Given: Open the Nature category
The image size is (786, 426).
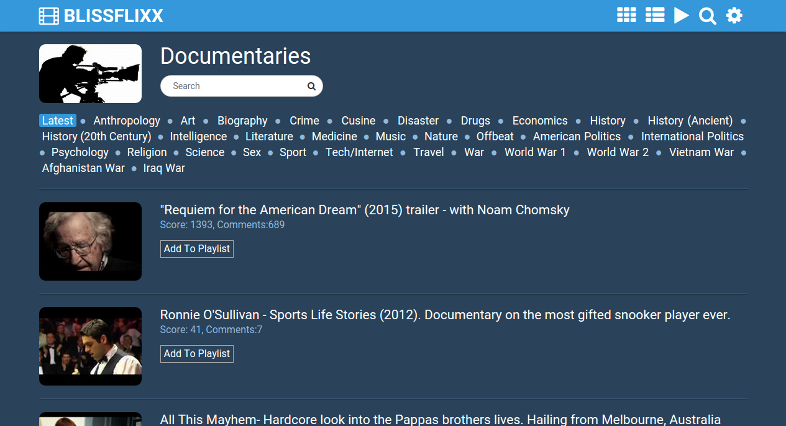Looking at the screenshot, I should point(441,136).
